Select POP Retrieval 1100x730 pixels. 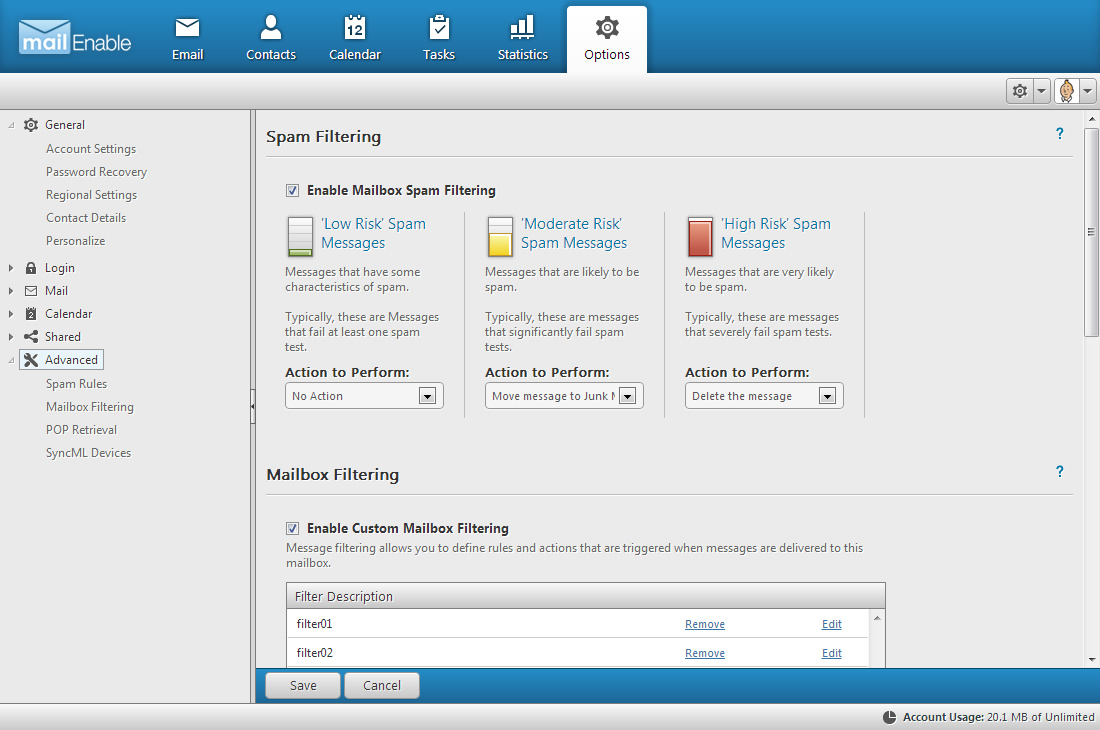pyautogui.click(x=81, y=430)
